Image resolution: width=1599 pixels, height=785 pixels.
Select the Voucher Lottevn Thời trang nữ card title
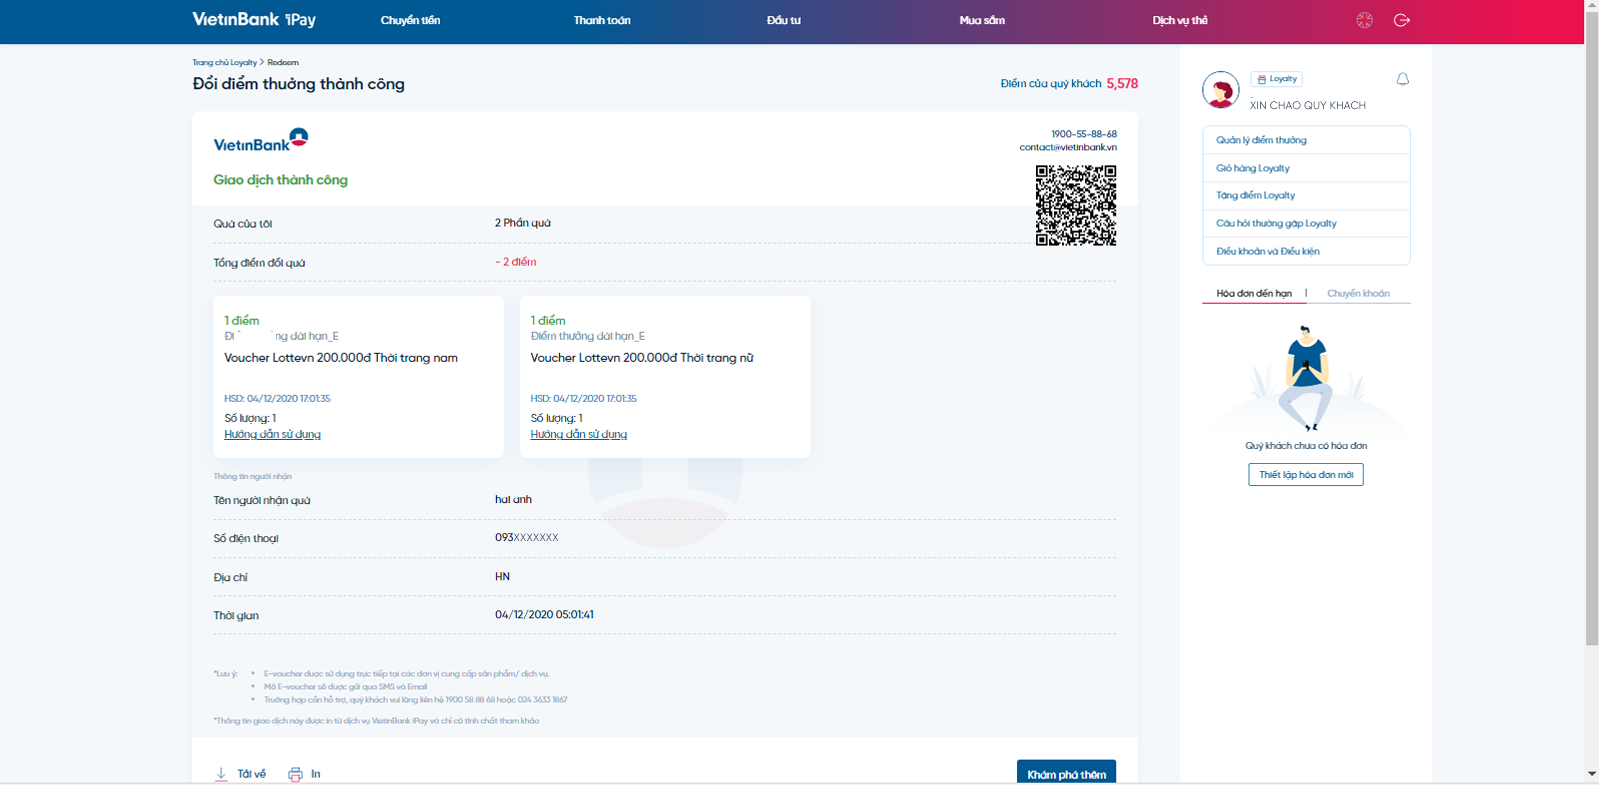(x=642, y=357)
